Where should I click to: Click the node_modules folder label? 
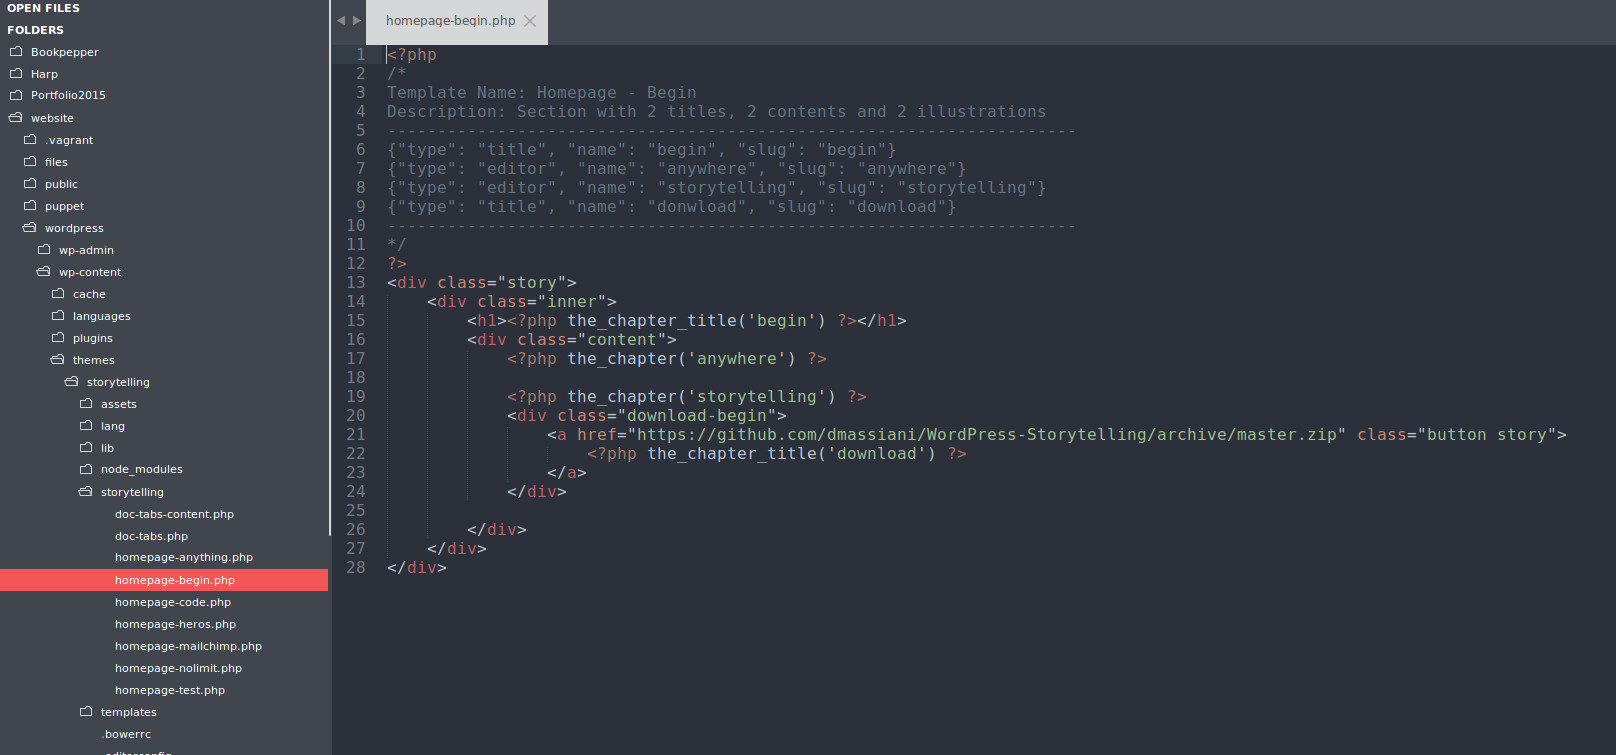pyautogui.click(x=142, y=469)
